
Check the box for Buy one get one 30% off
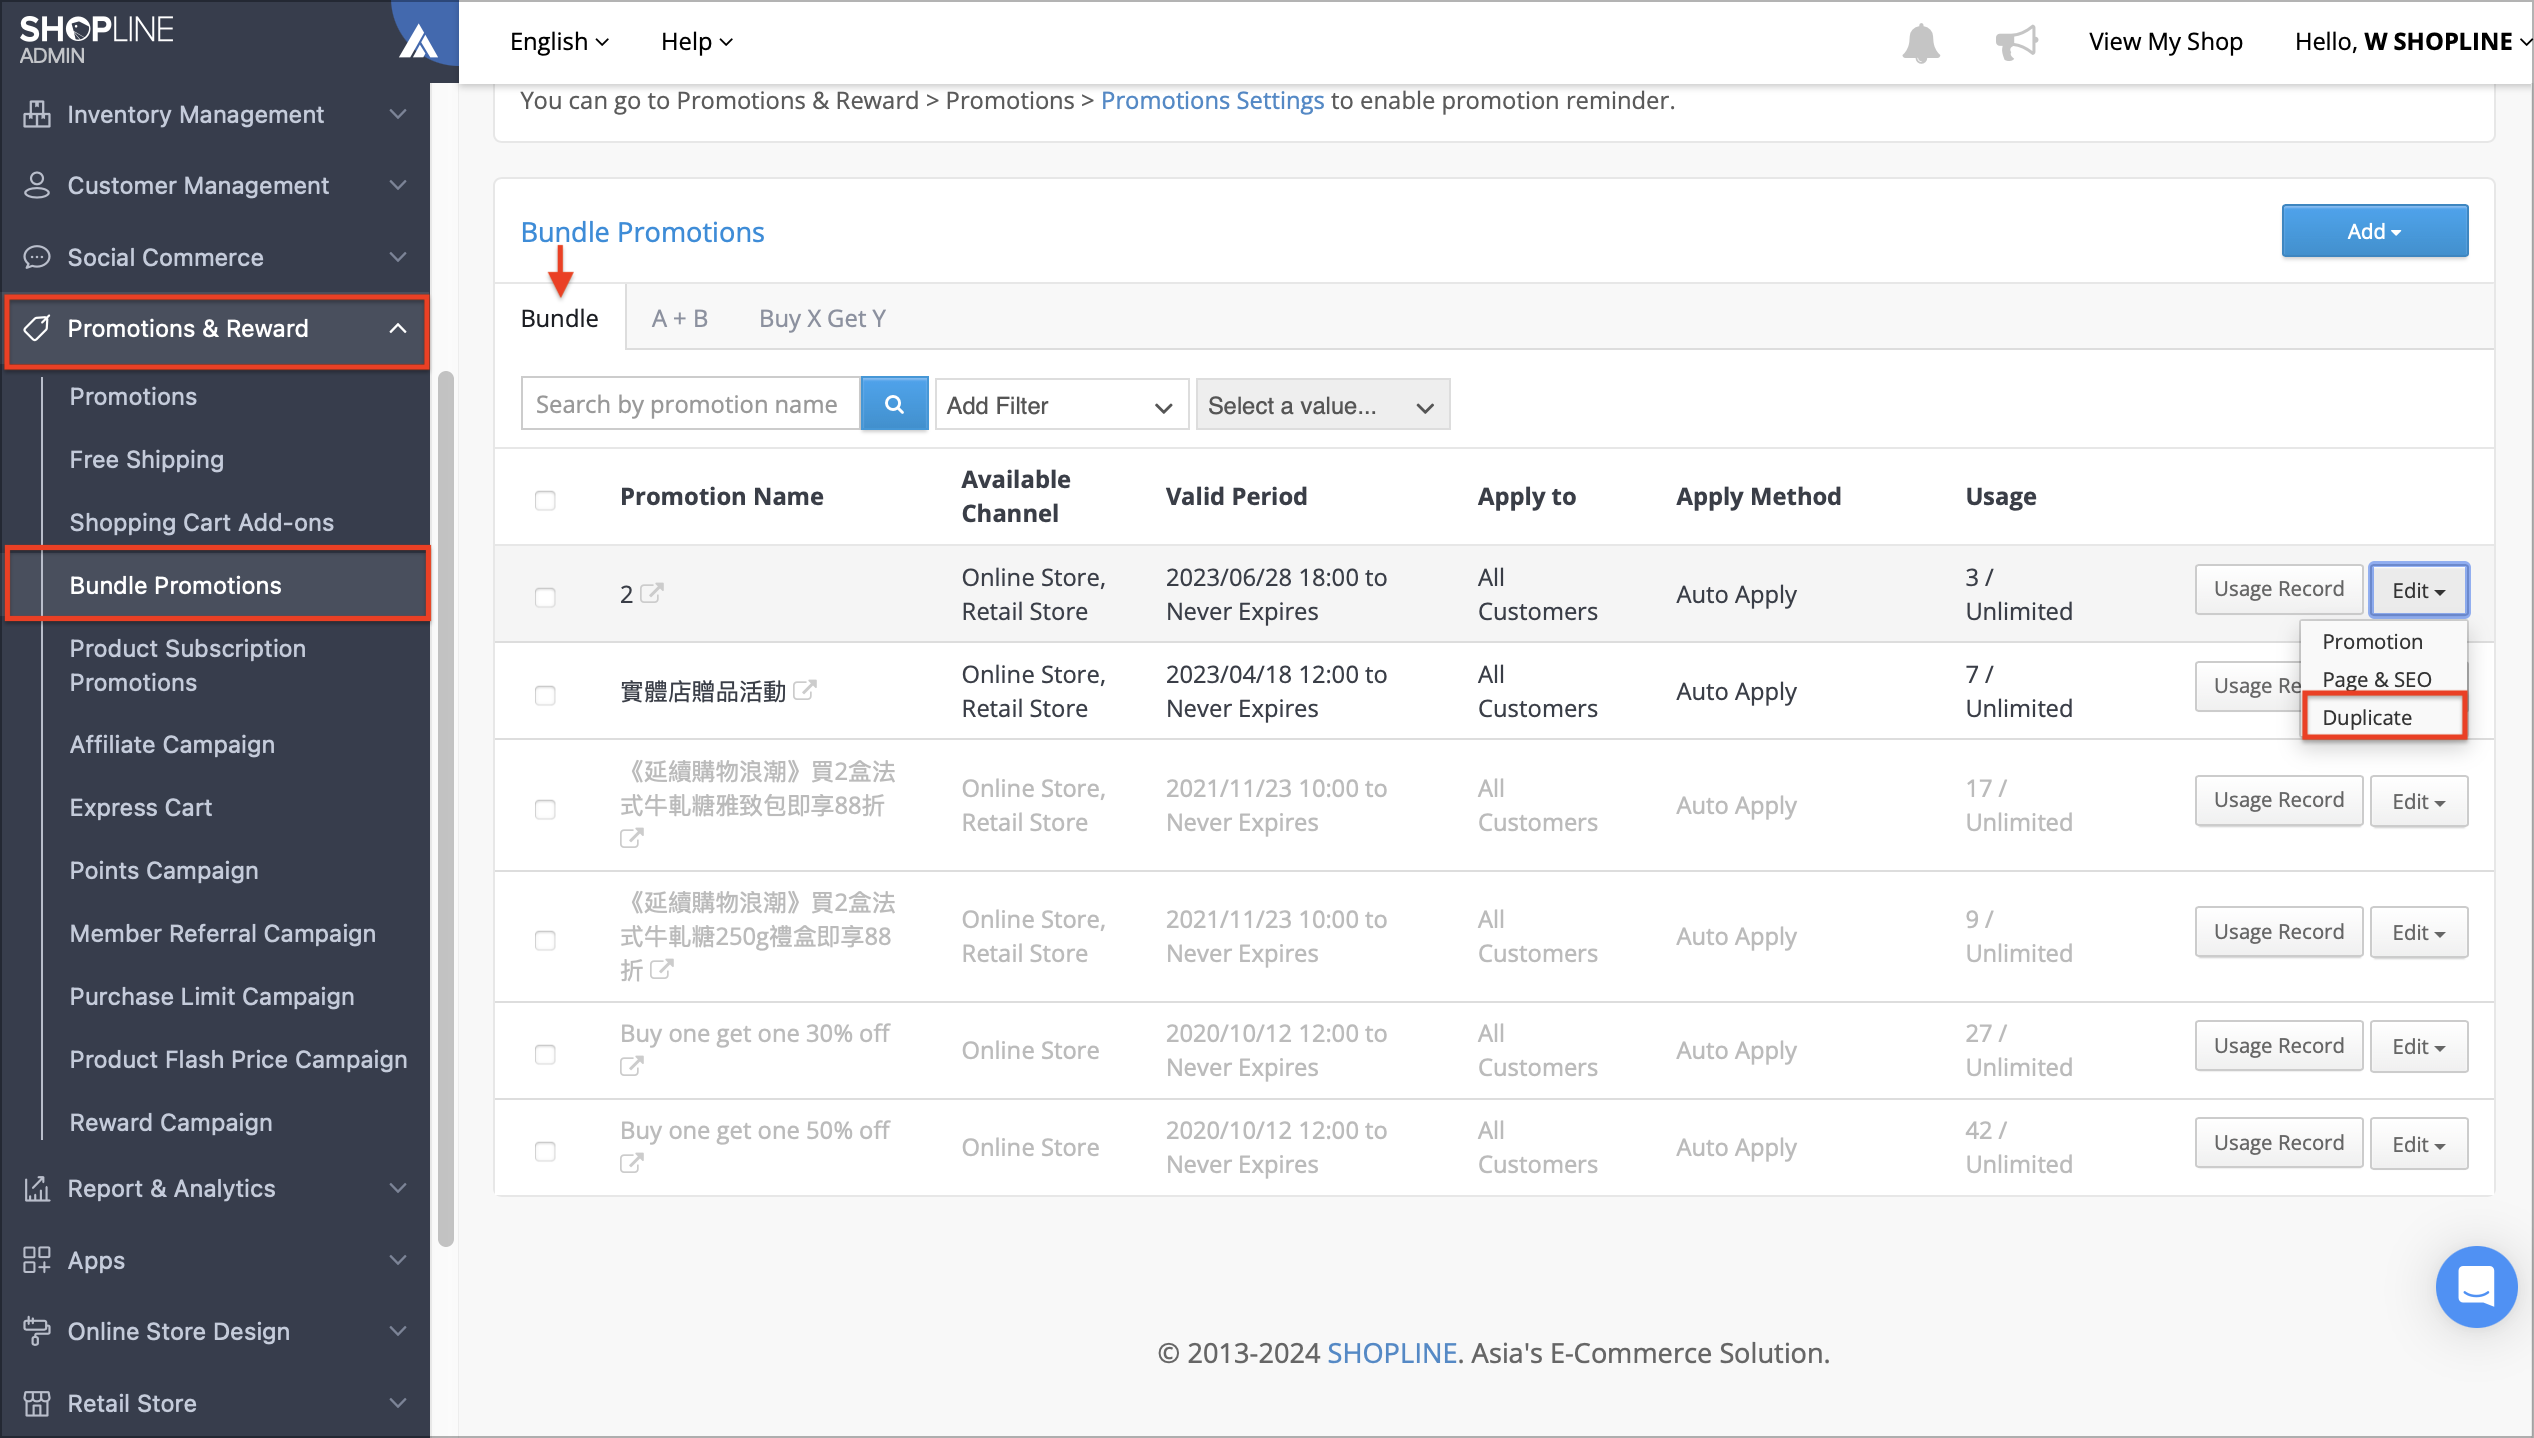pos(545,1054)
